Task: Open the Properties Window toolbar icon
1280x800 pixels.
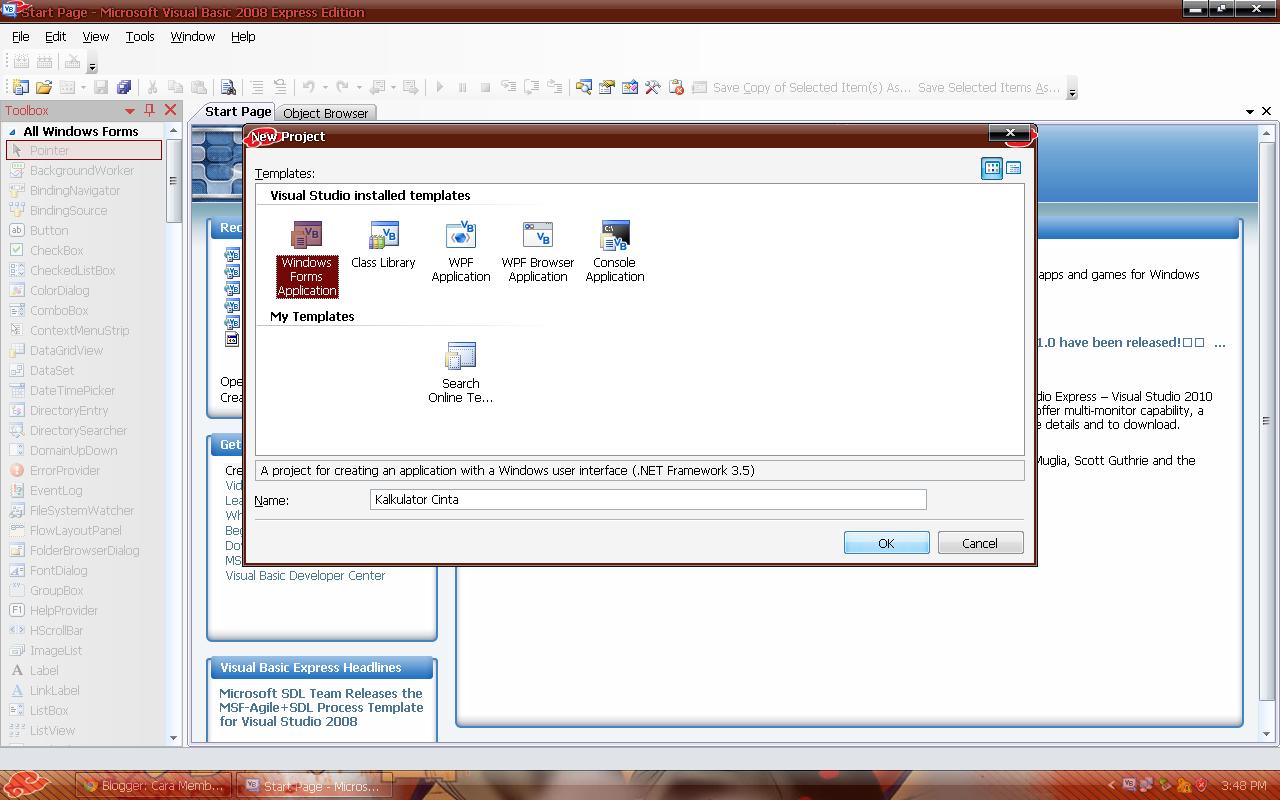Action: click(607, 88)
